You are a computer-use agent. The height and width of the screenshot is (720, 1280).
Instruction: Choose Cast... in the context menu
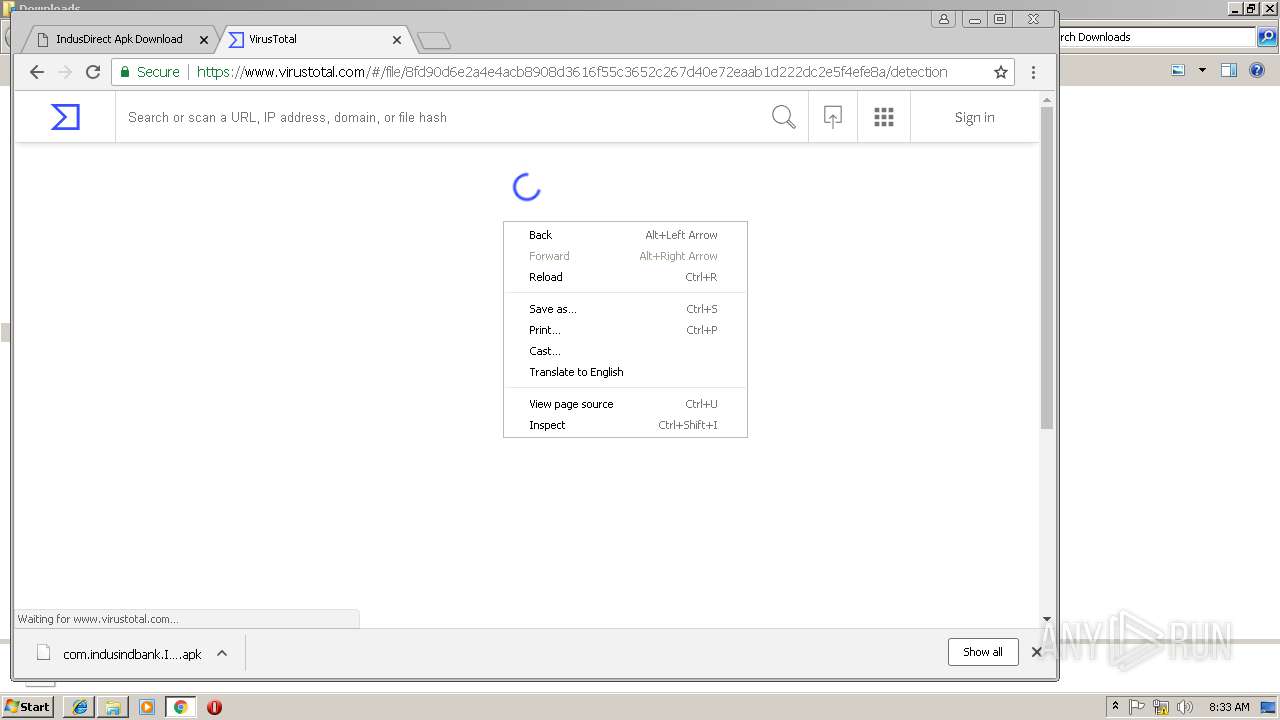[x=625, y=351]
